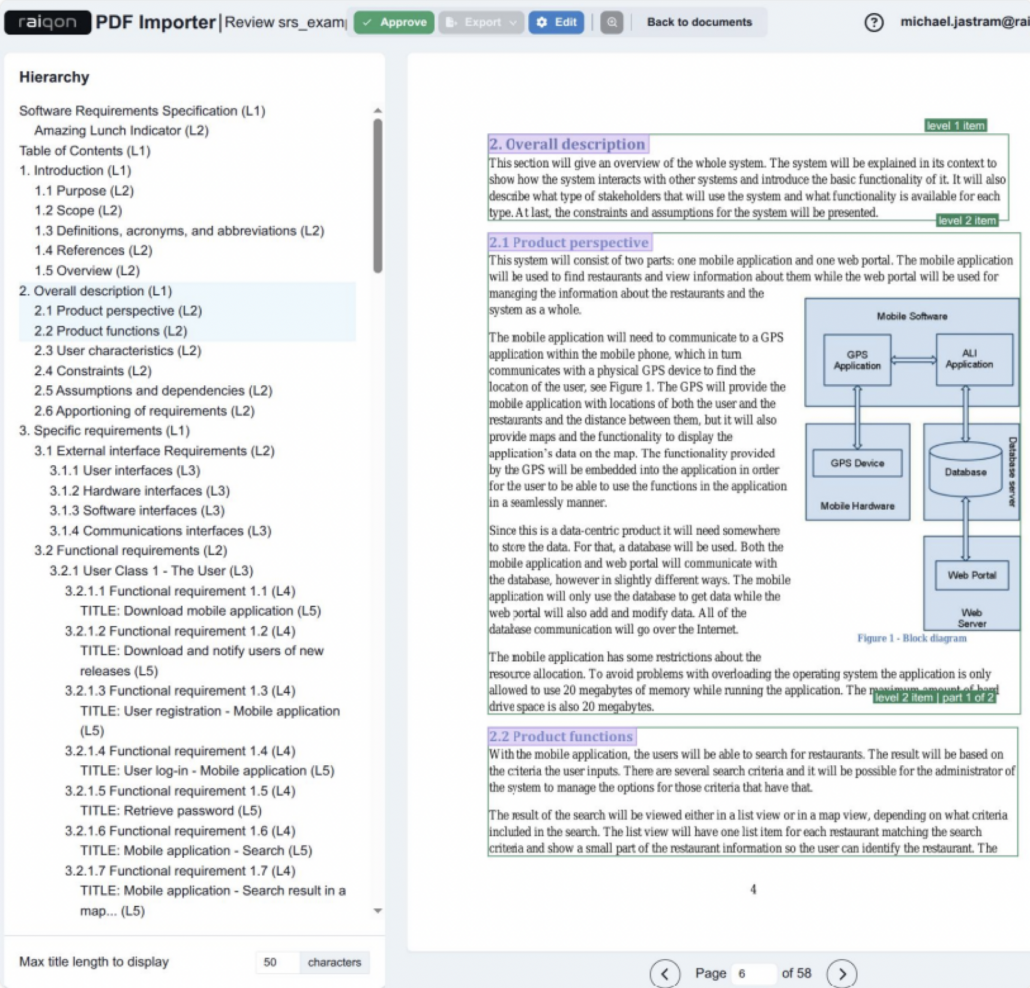The height and width of the screenshot is (988, 1030).
Task: Click the gear icon on the Edit button
Action: [542, 22]
